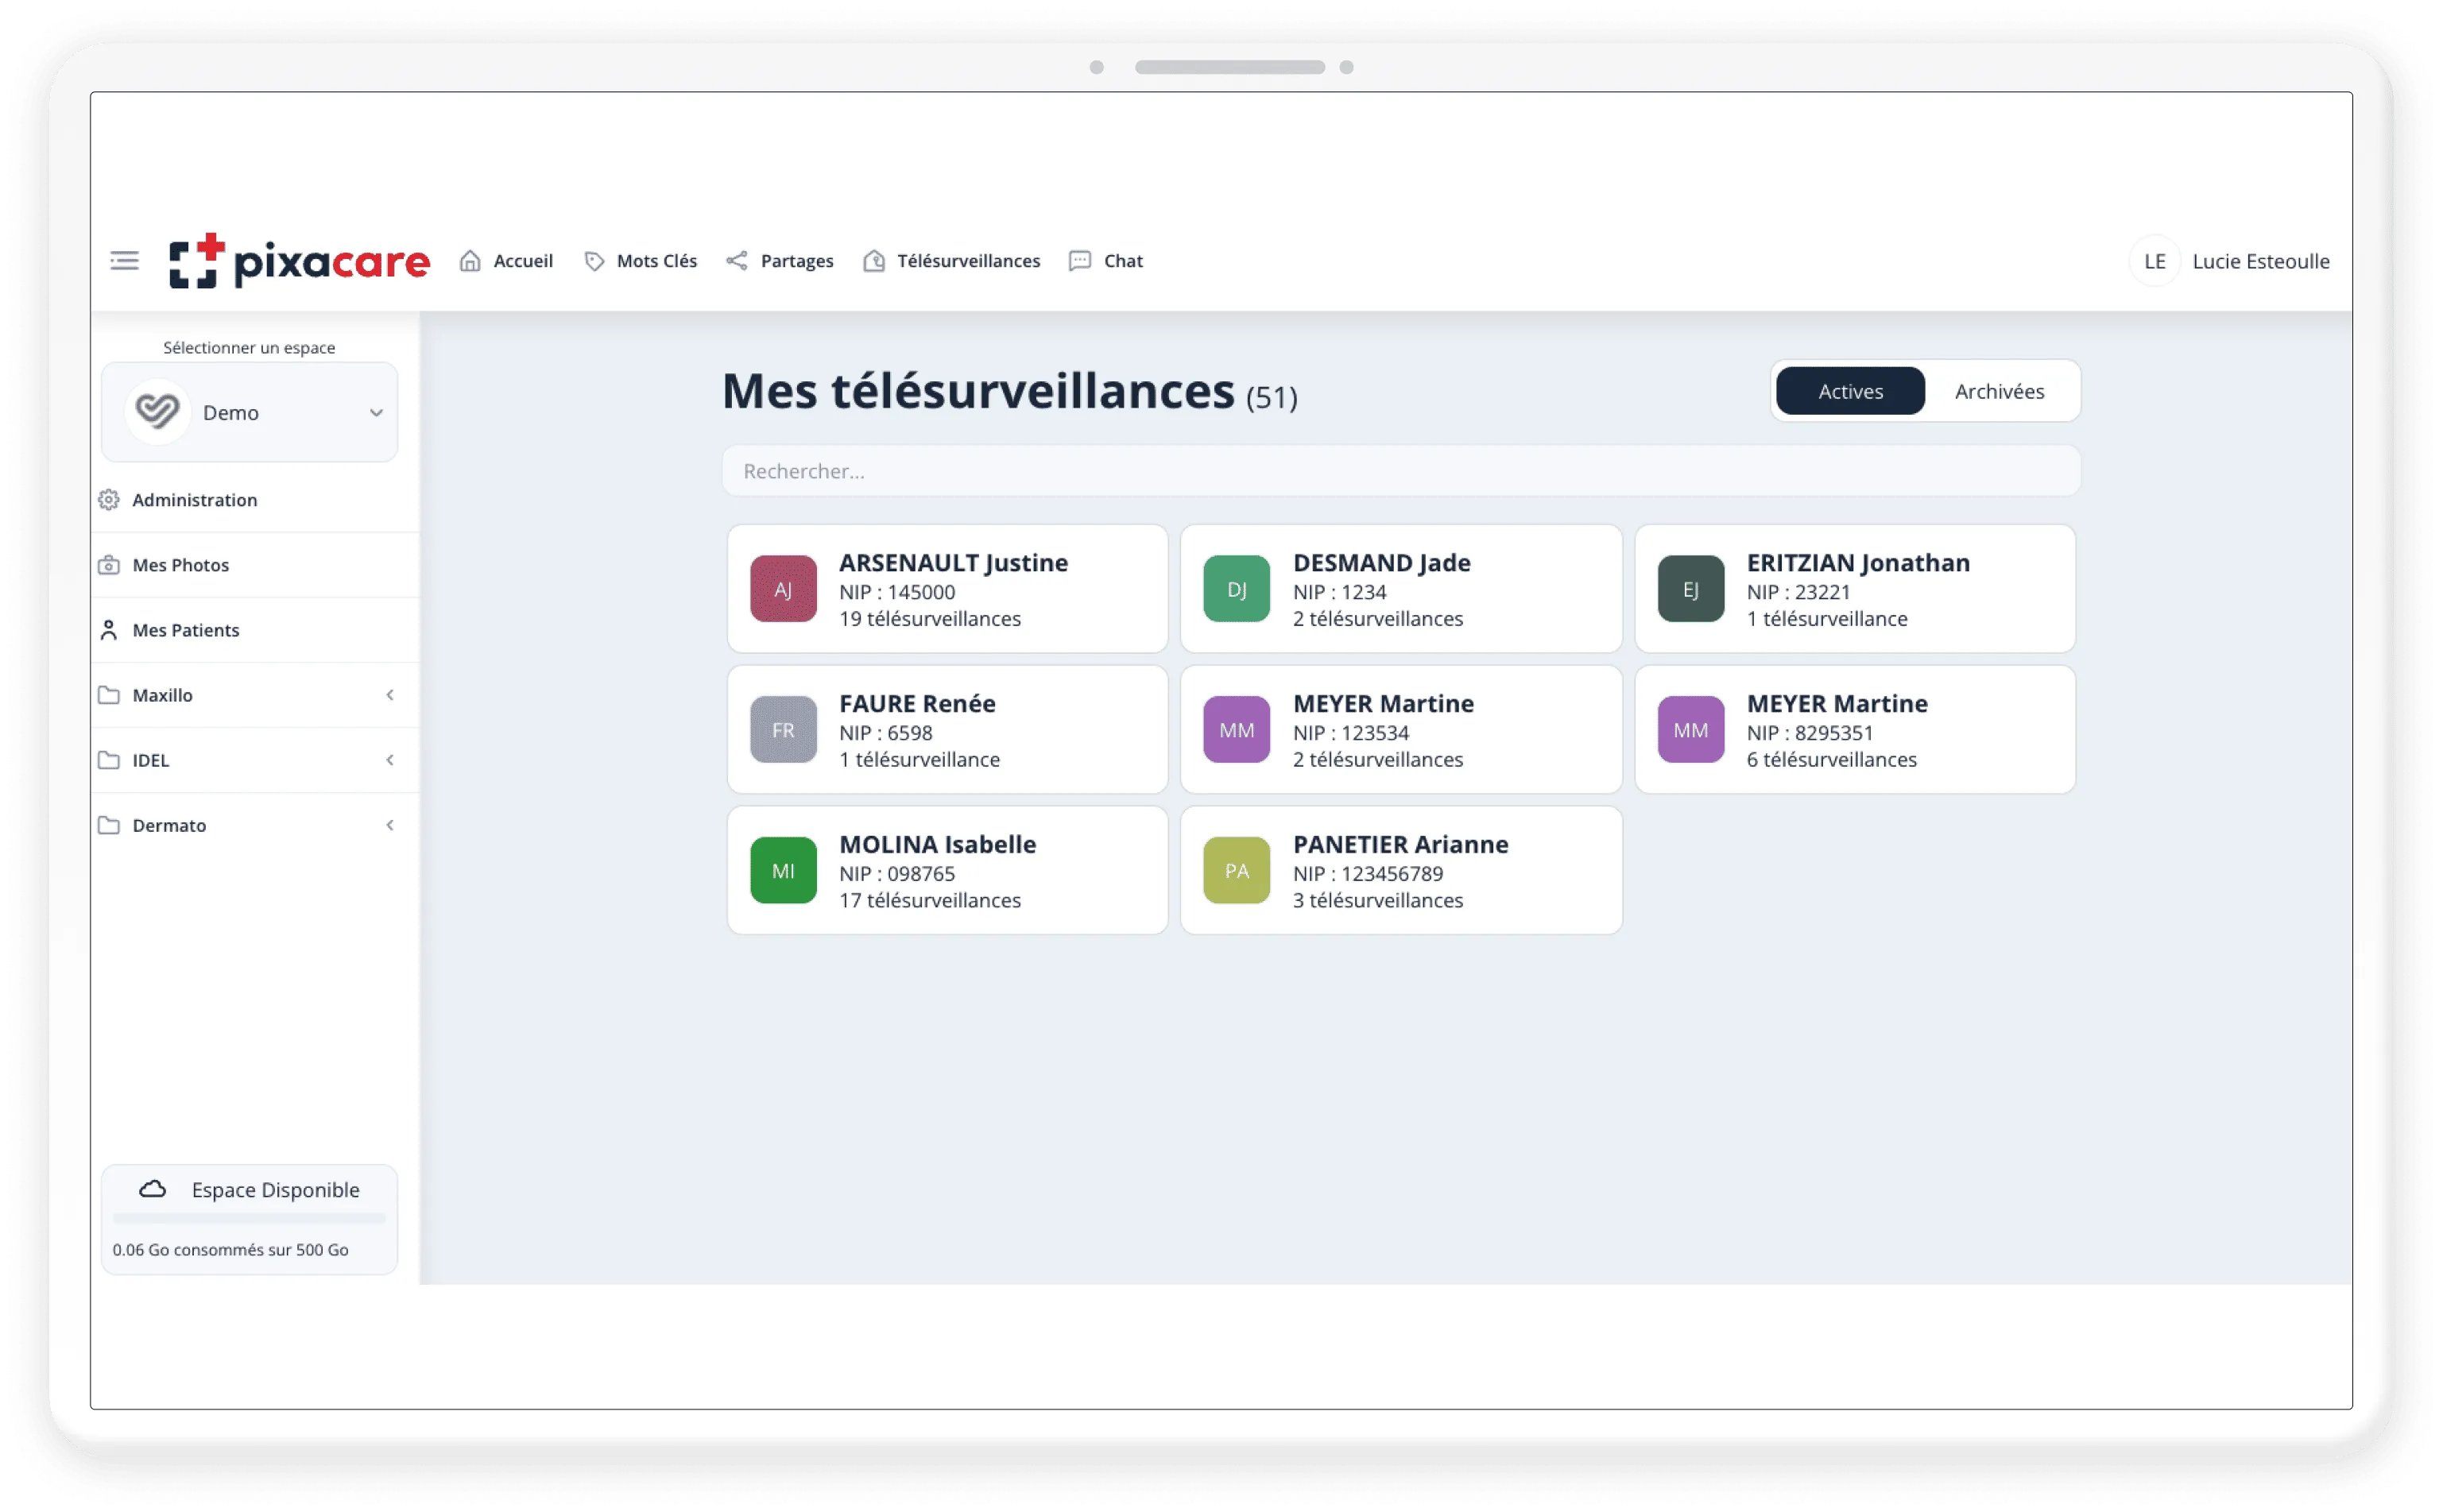Click the DJ avatar of DESMAND Jade

(x=1237, y=589)
